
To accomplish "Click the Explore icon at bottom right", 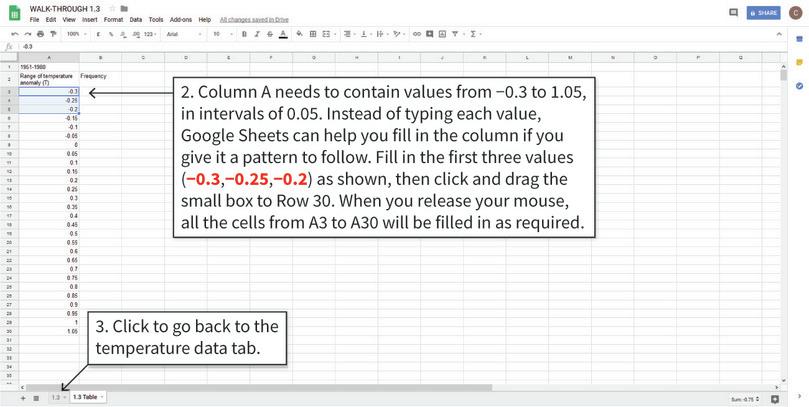I will [774, 399].
